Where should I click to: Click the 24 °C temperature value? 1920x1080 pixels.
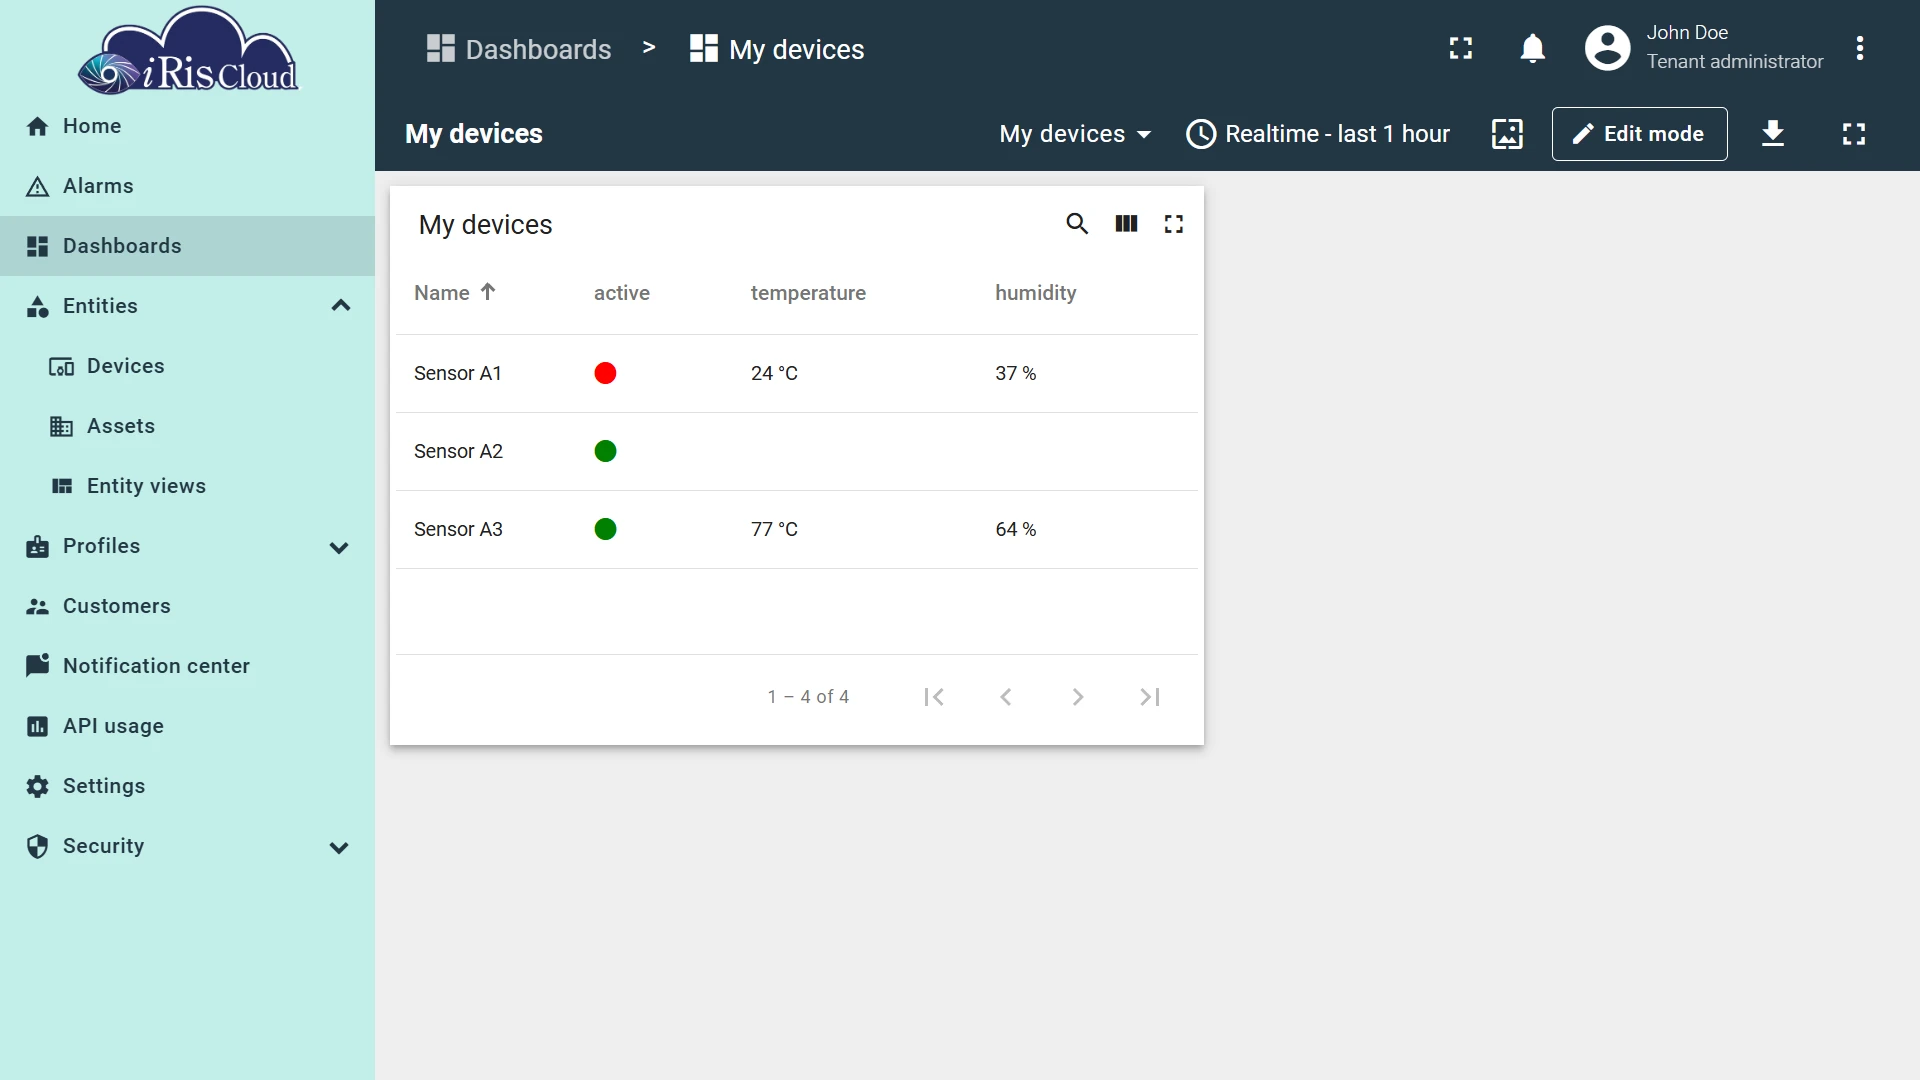click(x=774, y=373)
